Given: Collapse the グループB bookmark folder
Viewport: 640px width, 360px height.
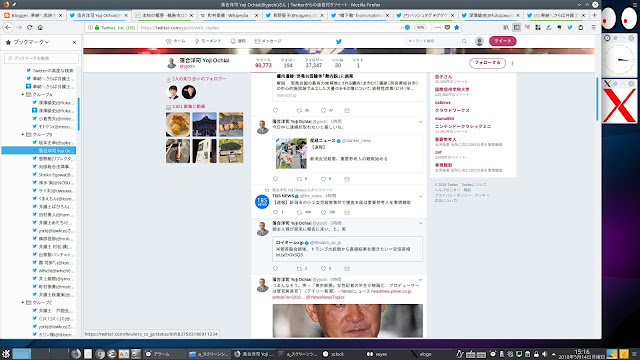Looking at the screenshot, I should pyautogui.click(x=23, y=134).
